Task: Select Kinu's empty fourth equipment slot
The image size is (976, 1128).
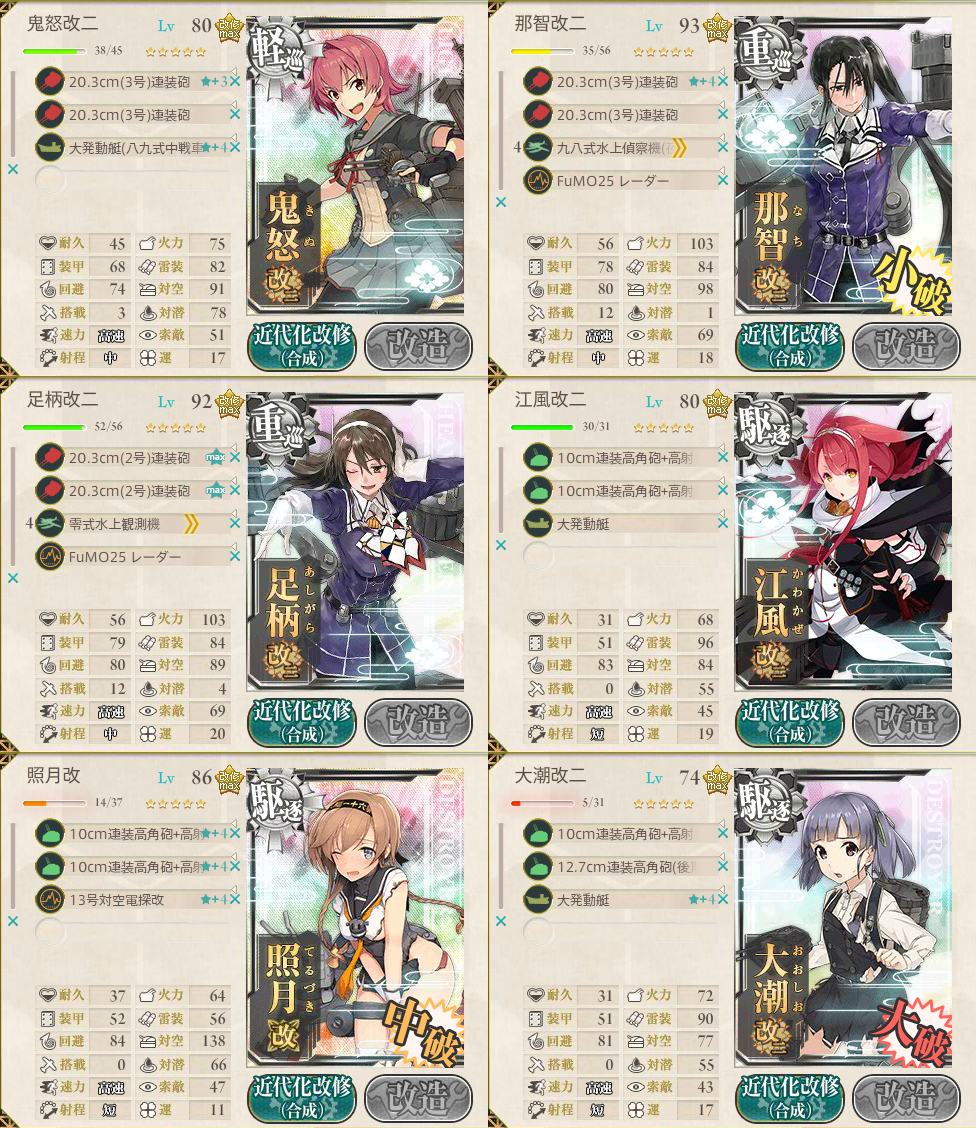Action: pyautogui.click(x=133, y=180)
